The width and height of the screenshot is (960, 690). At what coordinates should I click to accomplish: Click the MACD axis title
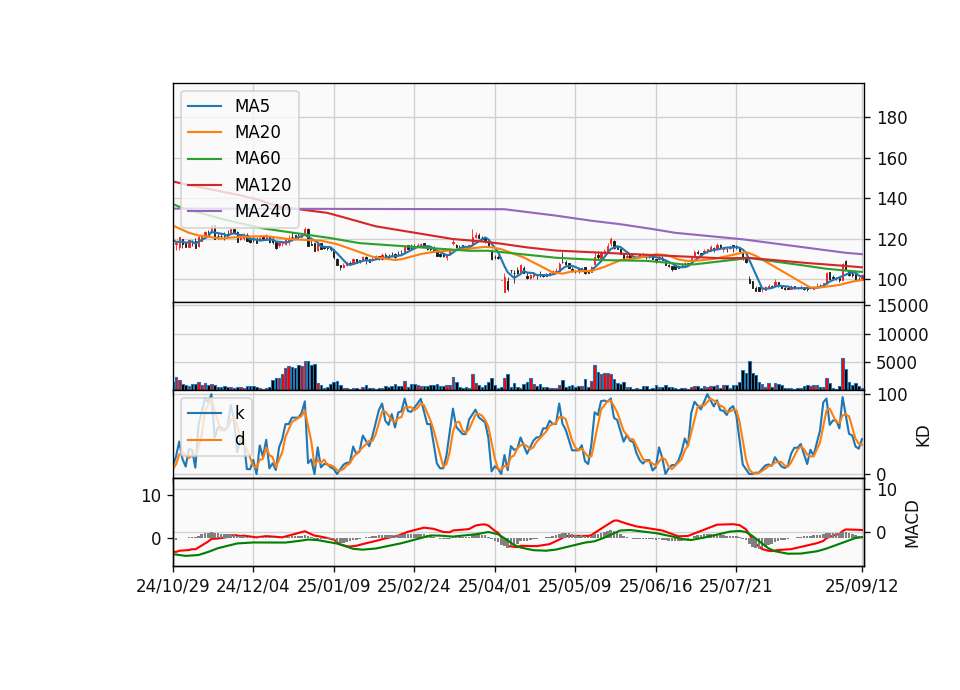(x=912, y=525)
